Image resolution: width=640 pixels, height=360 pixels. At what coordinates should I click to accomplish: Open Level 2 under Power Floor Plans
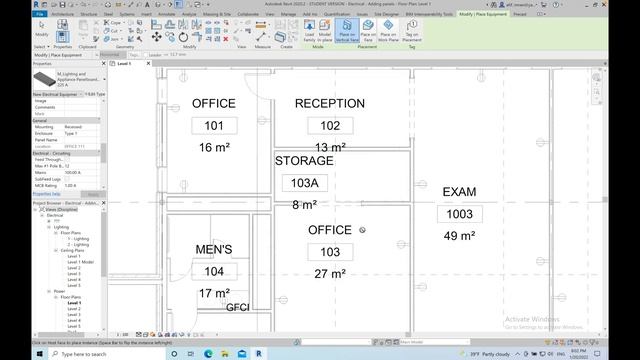coord(74,309)
